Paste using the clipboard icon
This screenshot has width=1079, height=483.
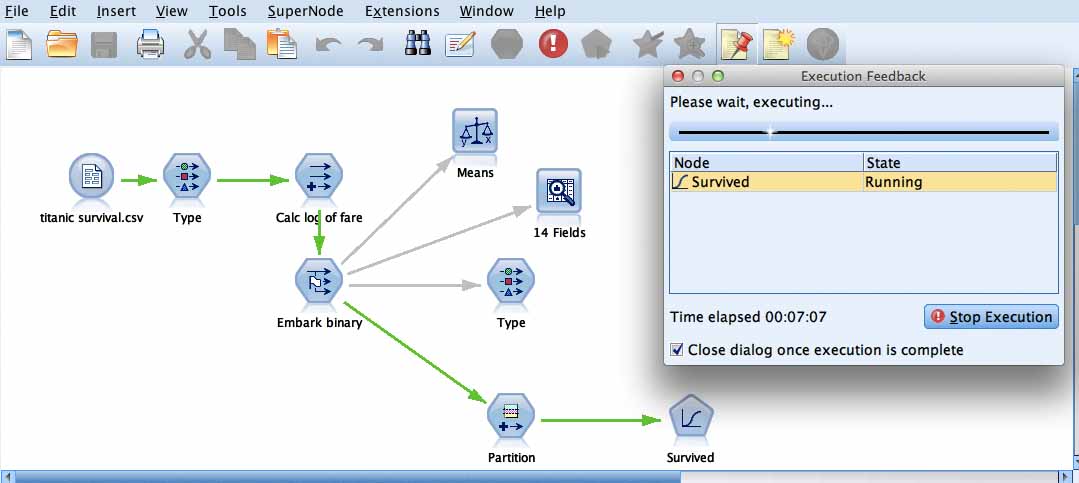click(281, 45)
